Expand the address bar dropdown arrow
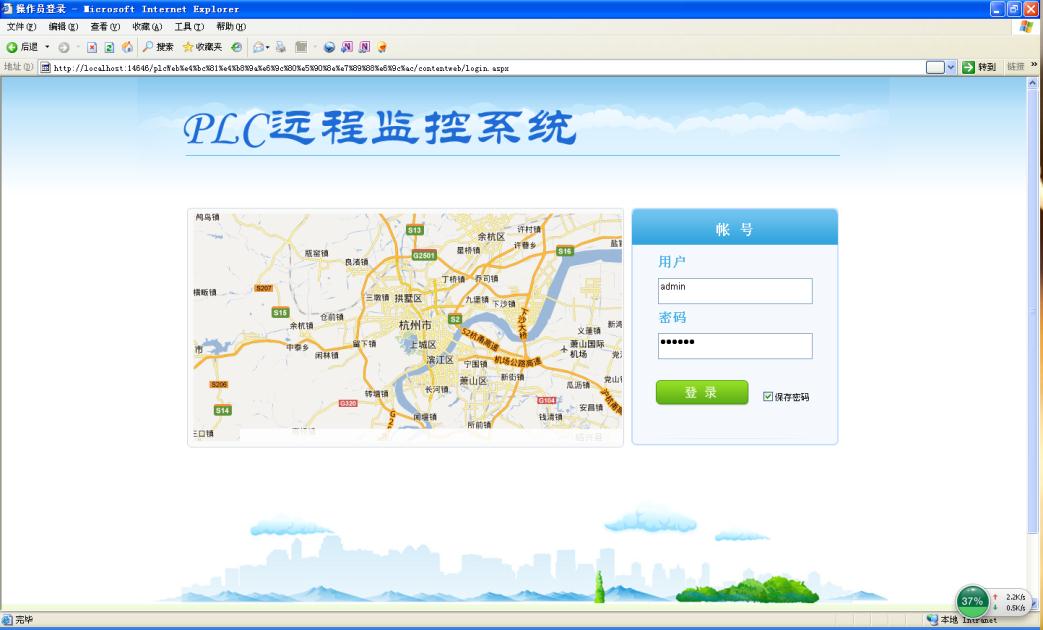Image resolution: width=1043 pixels, height=630 pixels. click(951, 67)
